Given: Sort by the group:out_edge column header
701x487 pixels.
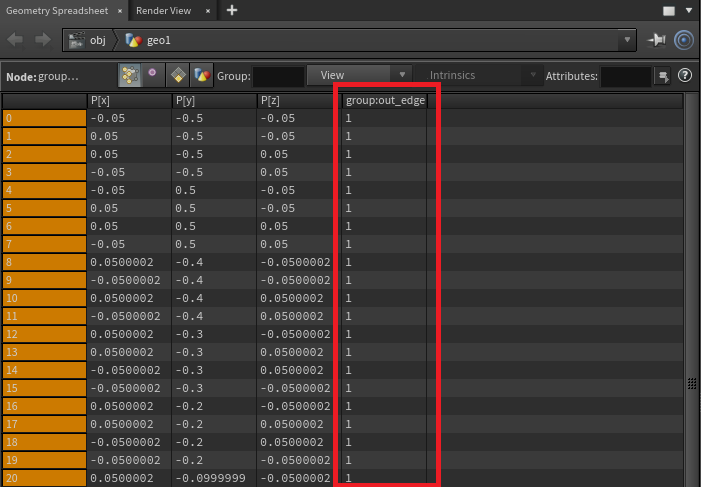Looking at the screenshot, I should click(385, 101).
